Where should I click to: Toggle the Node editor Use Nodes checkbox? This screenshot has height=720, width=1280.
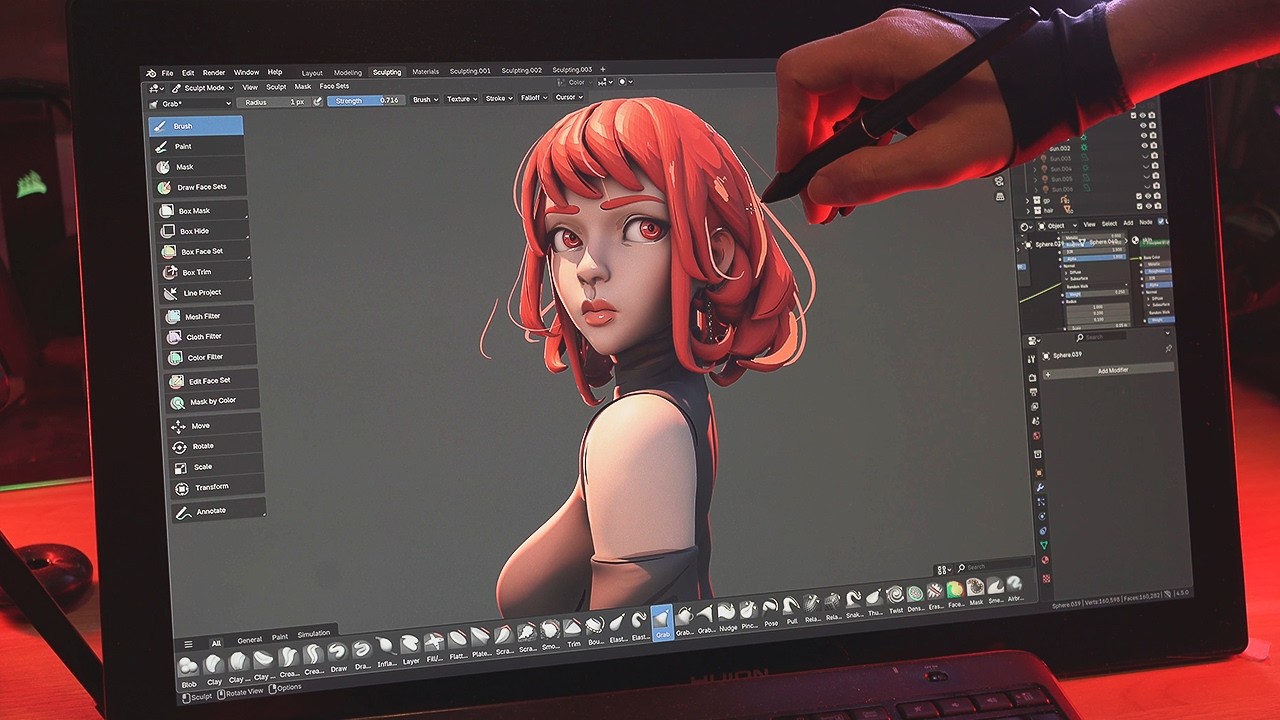point(1161,222)
